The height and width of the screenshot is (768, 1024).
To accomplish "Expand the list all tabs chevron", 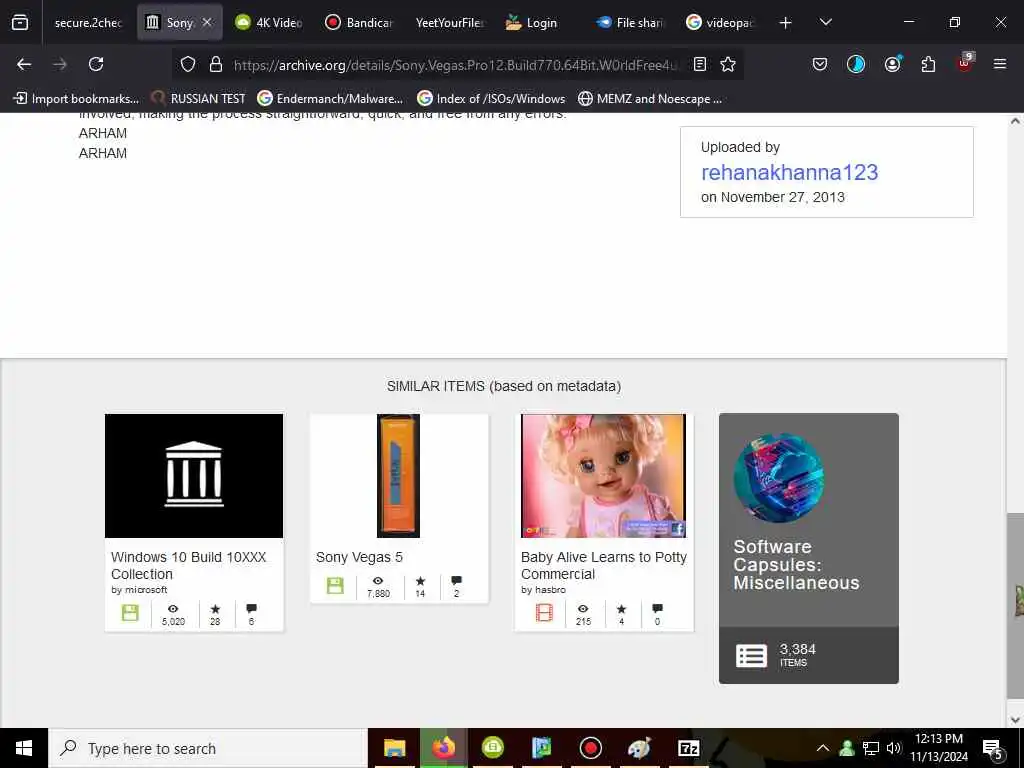I will click(825, 23).
